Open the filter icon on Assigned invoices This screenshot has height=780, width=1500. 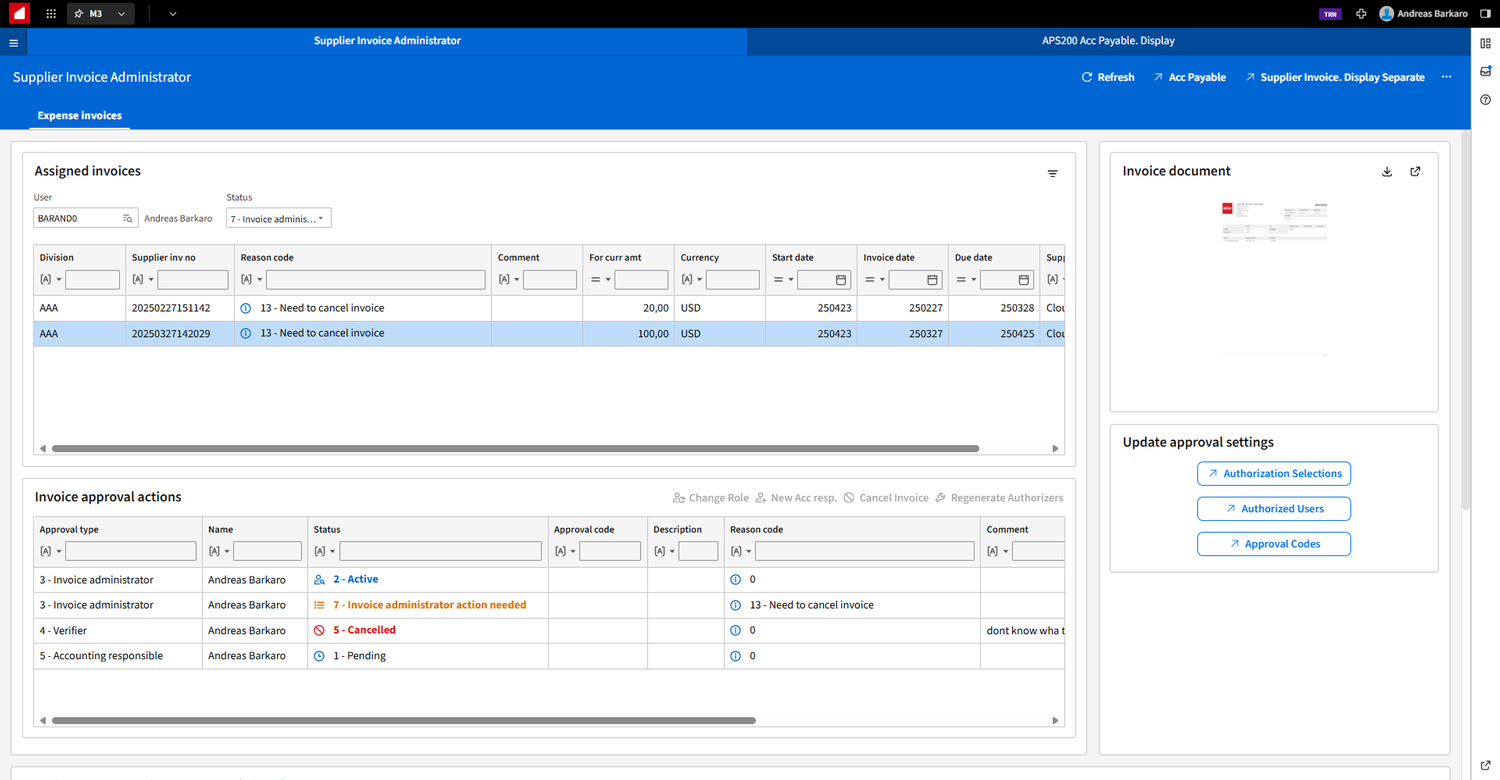coord(1052,173)
